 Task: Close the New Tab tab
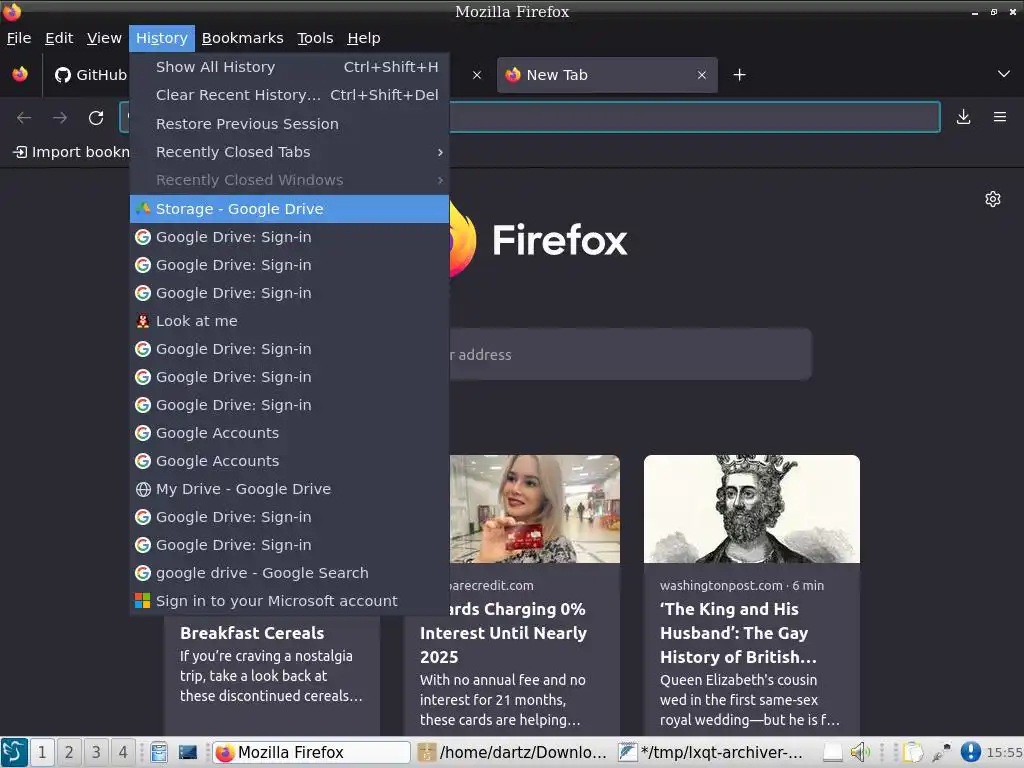tap(701, 75)
